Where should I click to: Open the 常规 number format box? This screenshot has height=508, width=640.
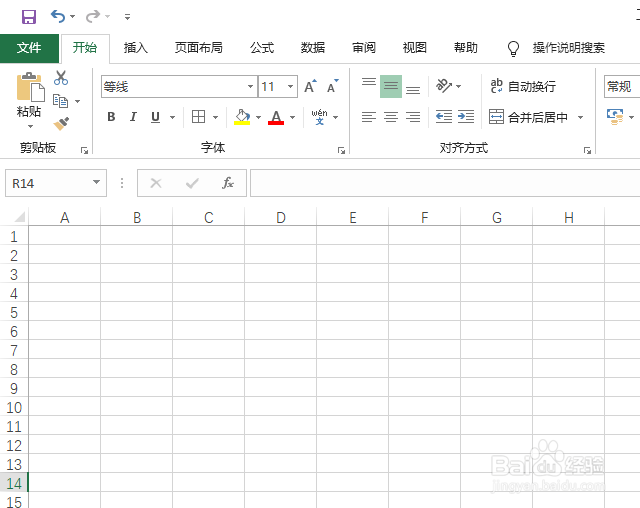click(x=622, y=87)
